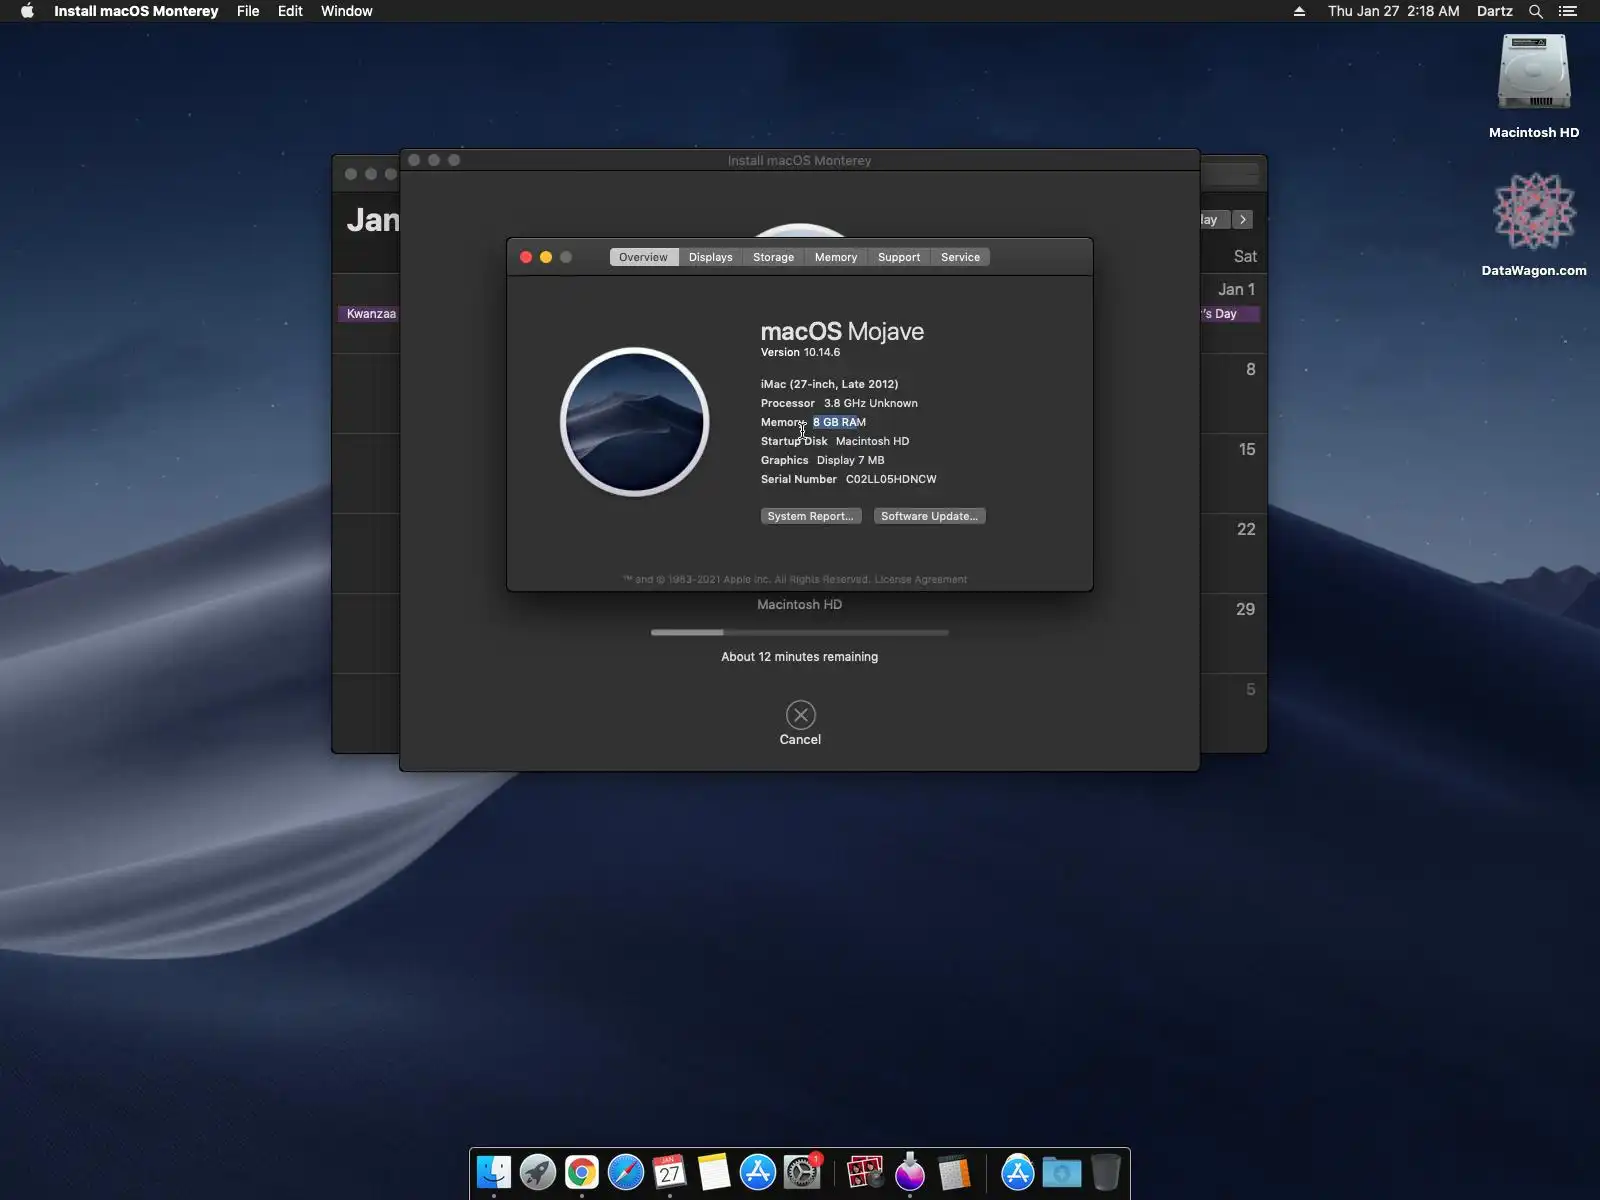Open the Install macOS Monterey app menu
Viewport: 1600px width, 1200px height.
point(136,11)
